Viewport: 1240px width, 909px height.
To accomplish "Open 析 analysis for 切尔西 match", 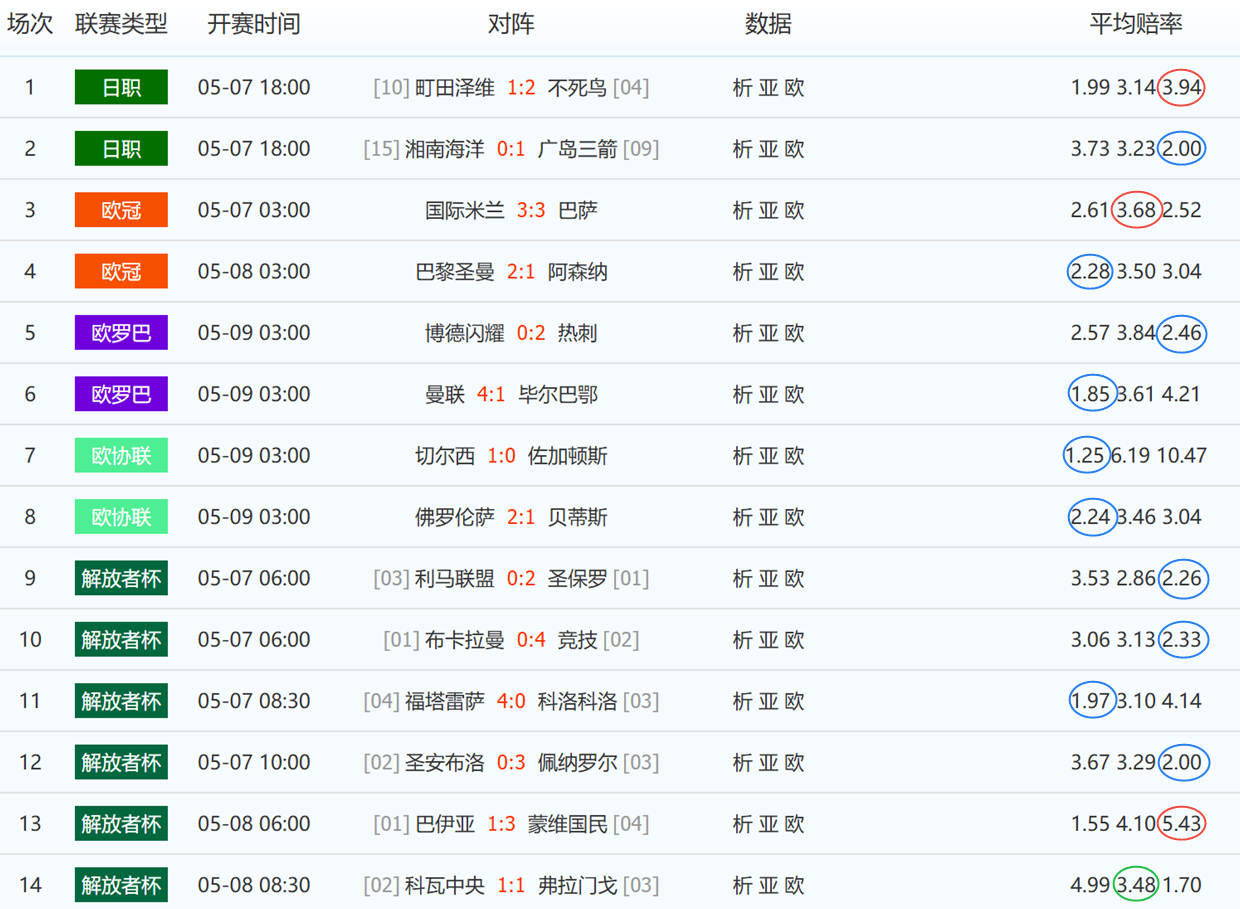I will pos(742,456).
